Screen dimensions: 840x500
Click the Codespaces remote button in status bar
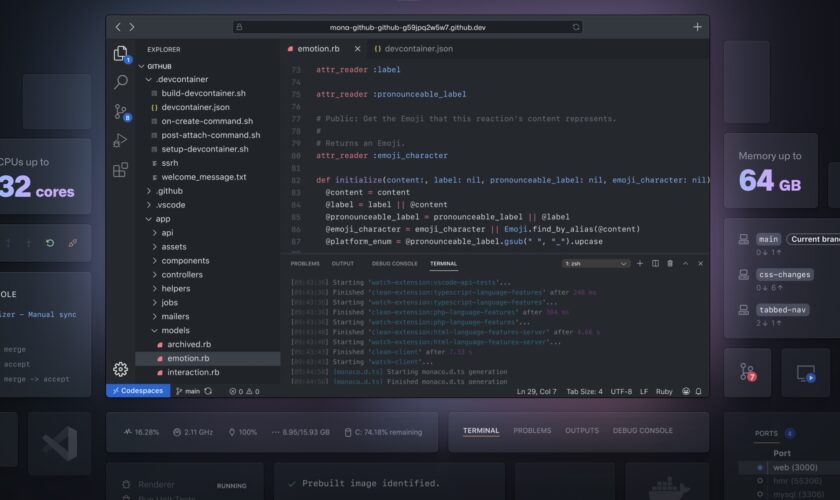pyautogui.click(x=137, y=391)
